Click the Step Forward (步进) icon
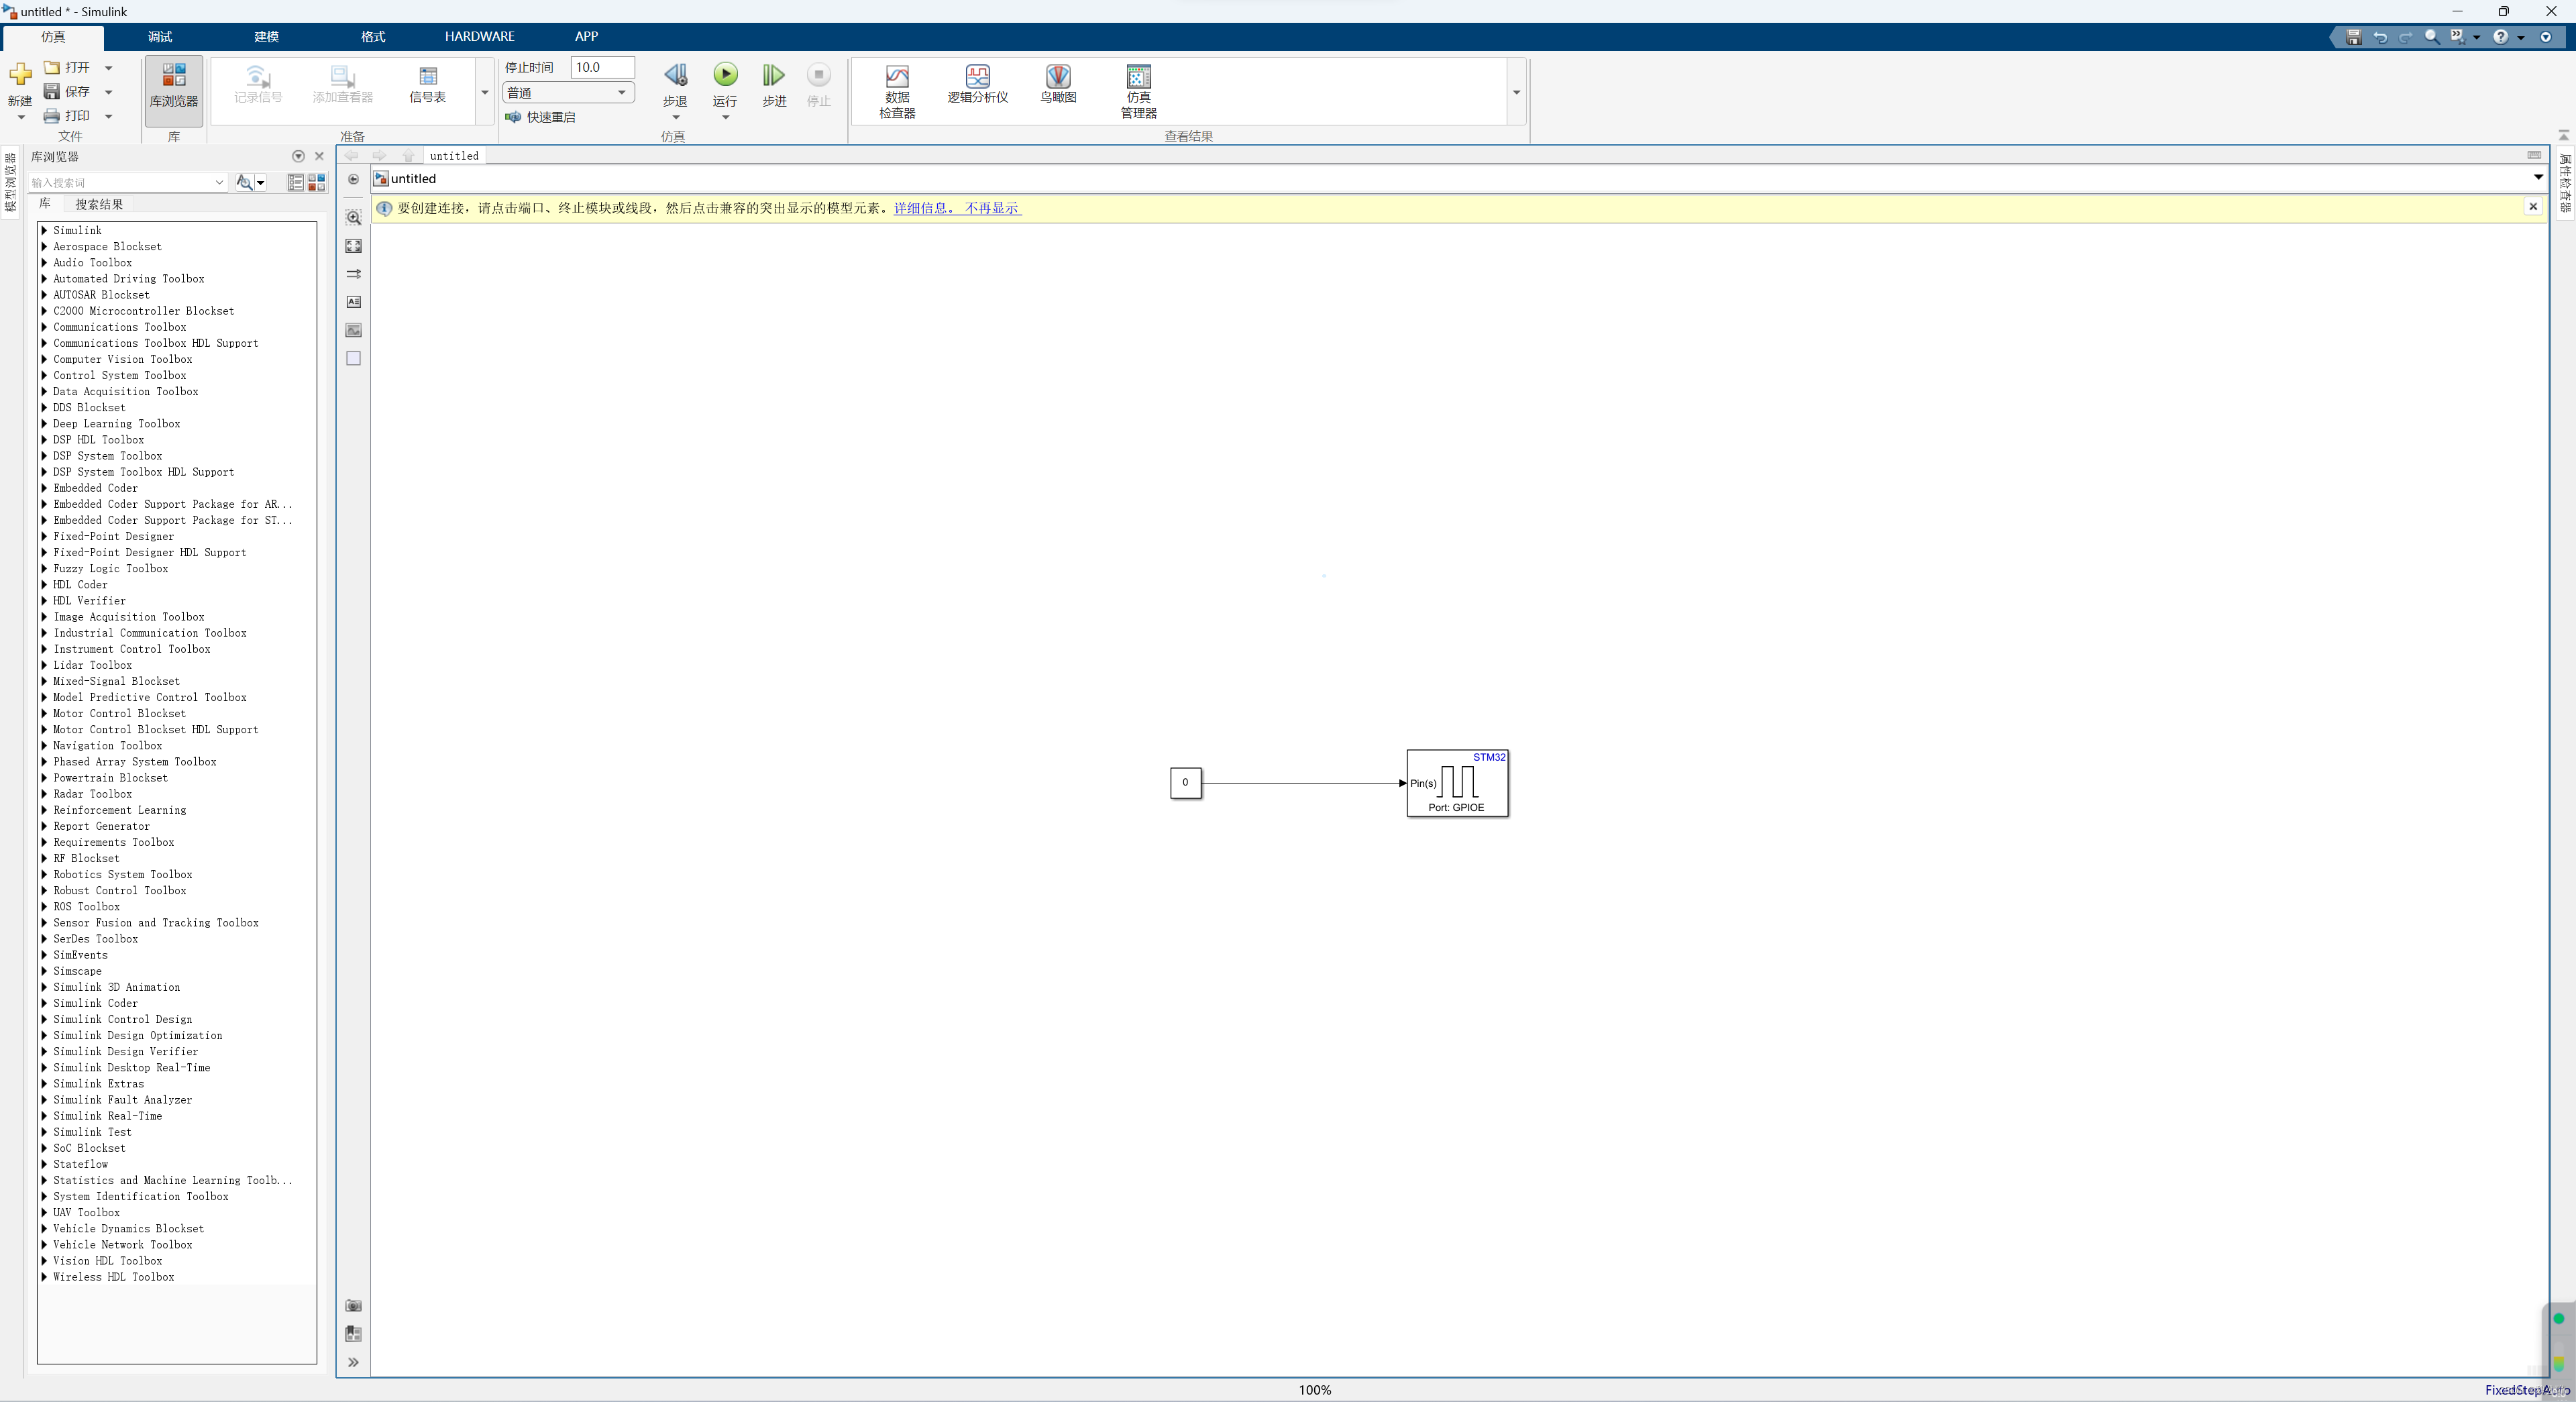 point(774,76)
